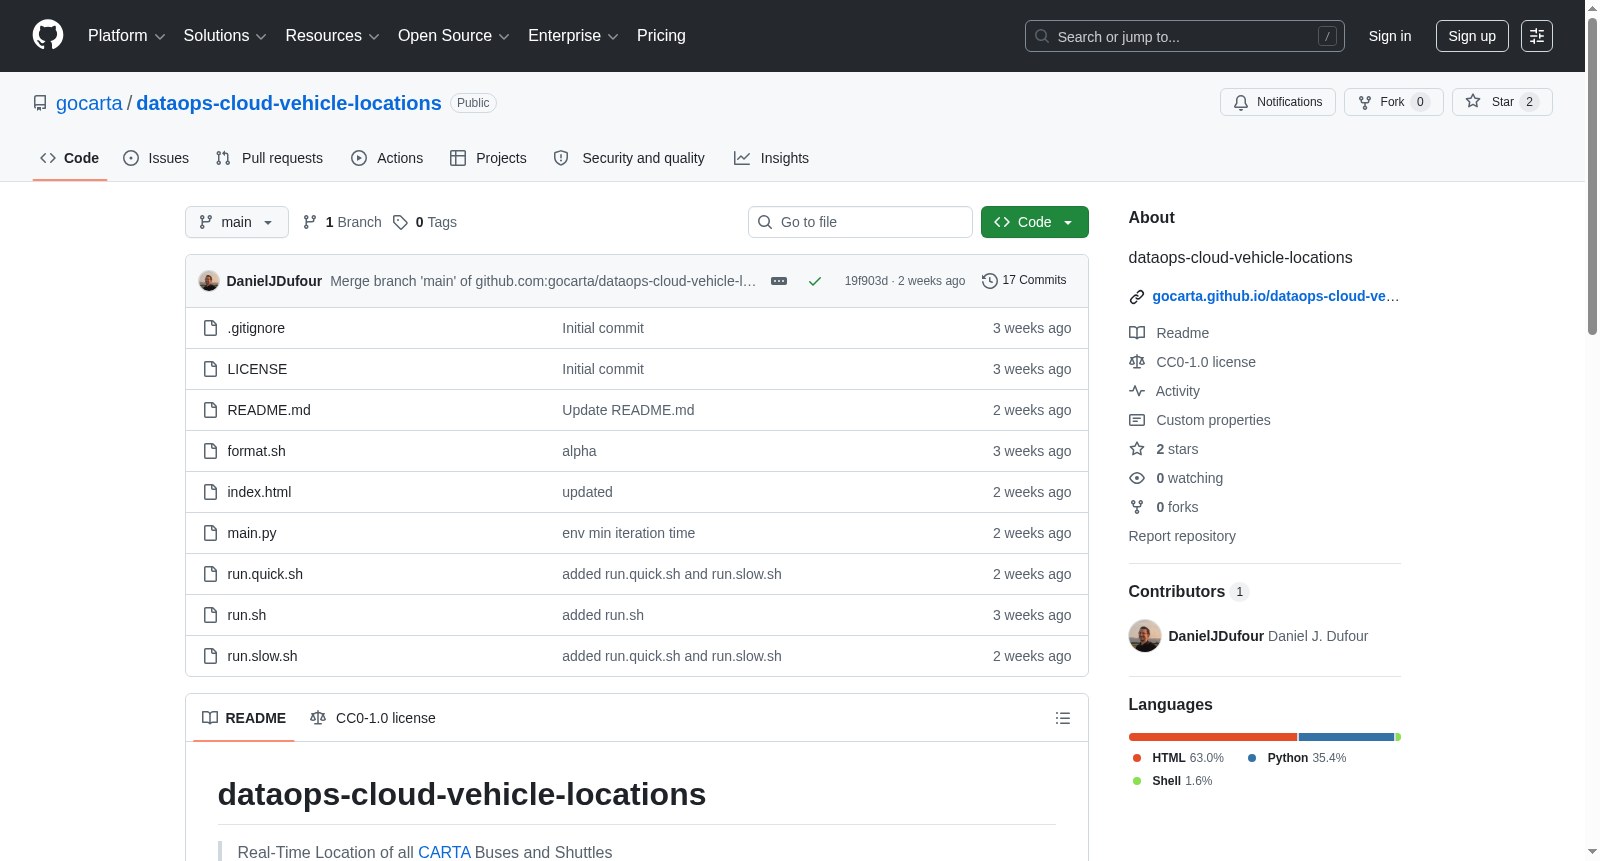Click the HTML 63.0% language entry
The image size is (1600, 861).
1178,758
